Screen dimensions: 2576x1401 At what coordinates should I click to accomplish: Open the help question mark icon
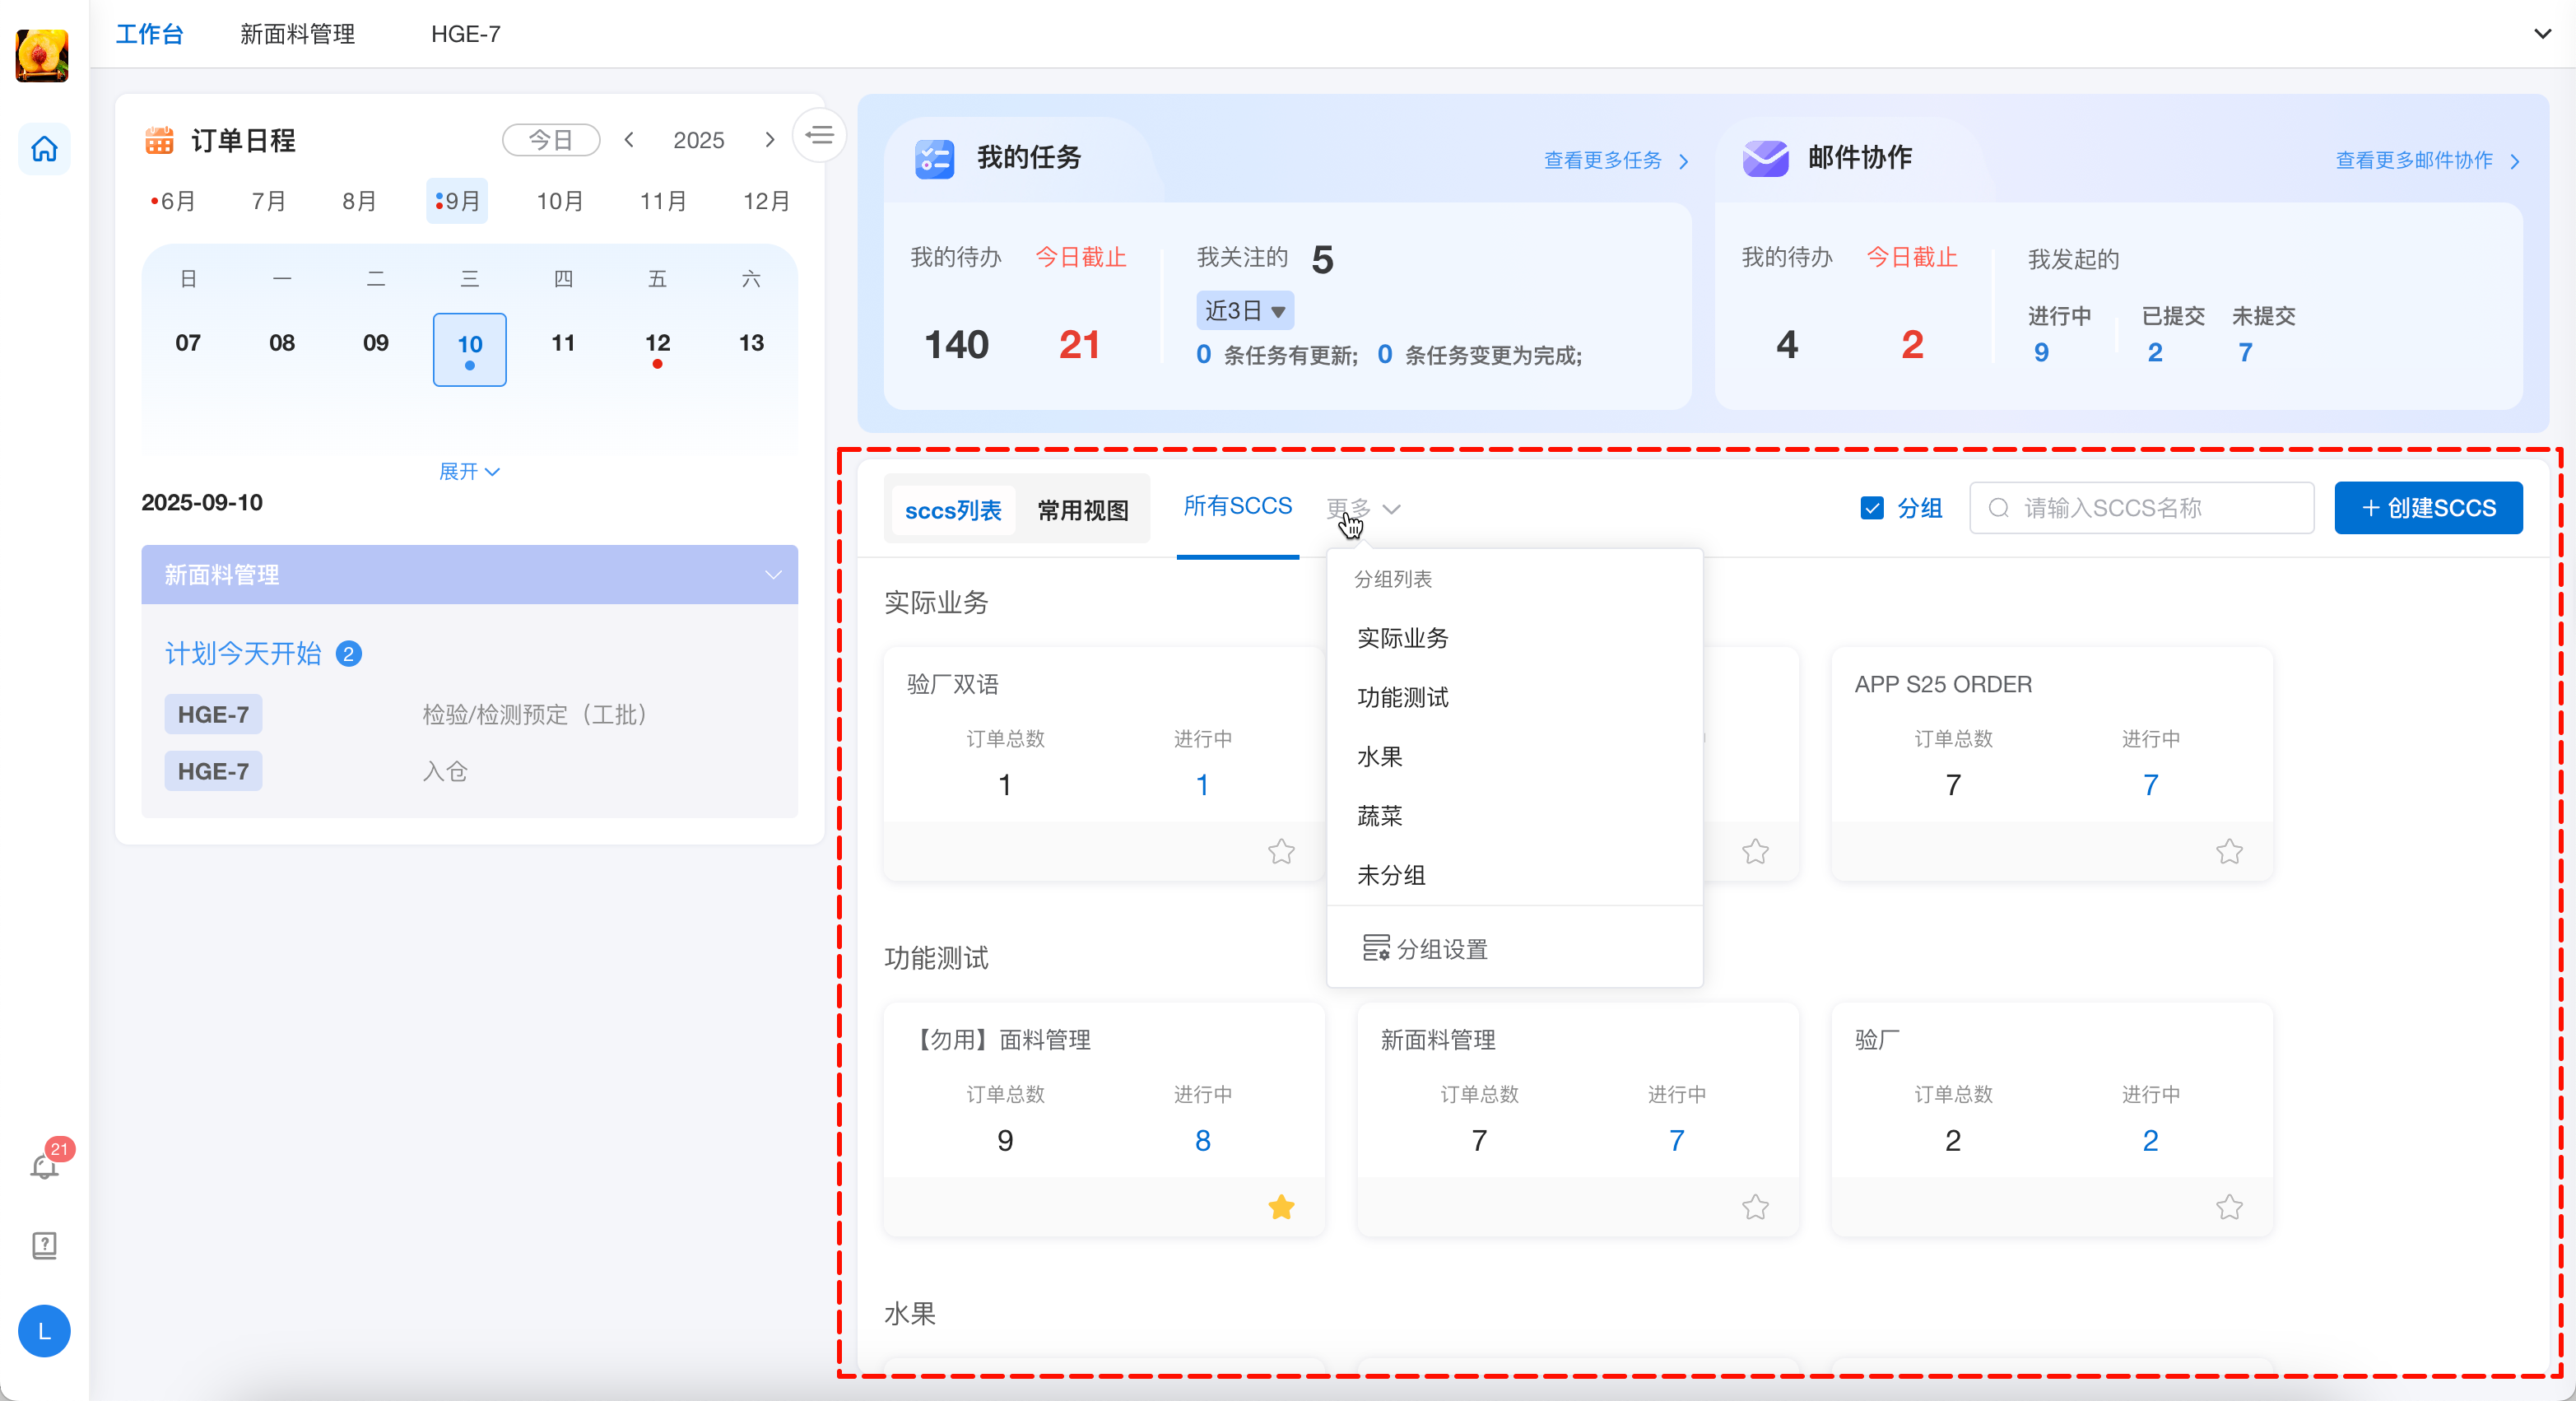44,1245
